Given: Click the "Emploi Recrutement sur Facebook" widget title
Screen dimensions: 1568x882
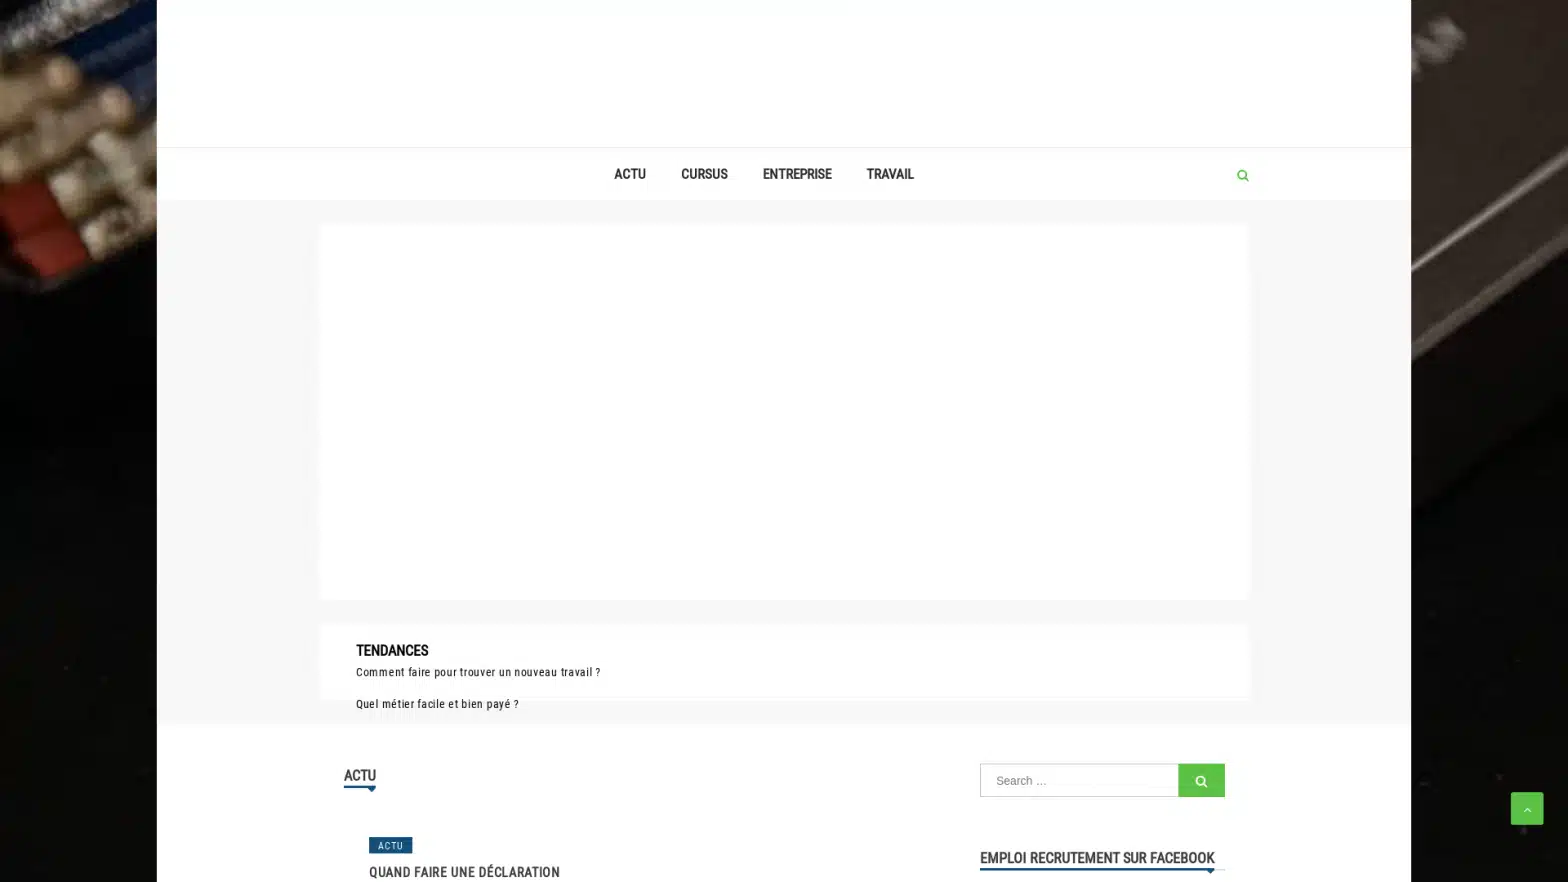Looking at the screenshot, I should [1096, 858].
